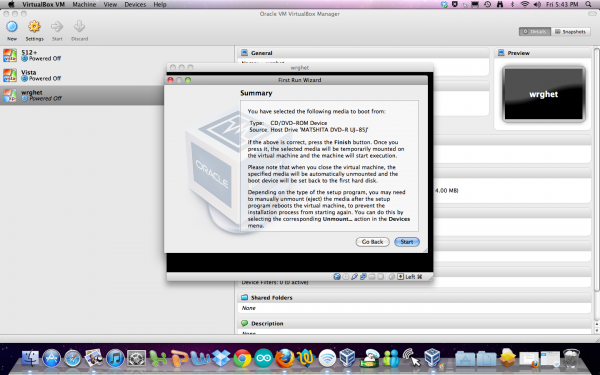
Task: Open Firefox from the Dock
Action: tap(285, 359)
